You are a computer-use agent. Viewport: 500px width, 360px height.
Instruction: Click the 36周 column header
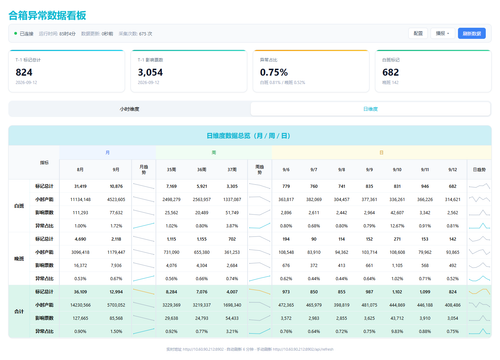tap(202, 170)
